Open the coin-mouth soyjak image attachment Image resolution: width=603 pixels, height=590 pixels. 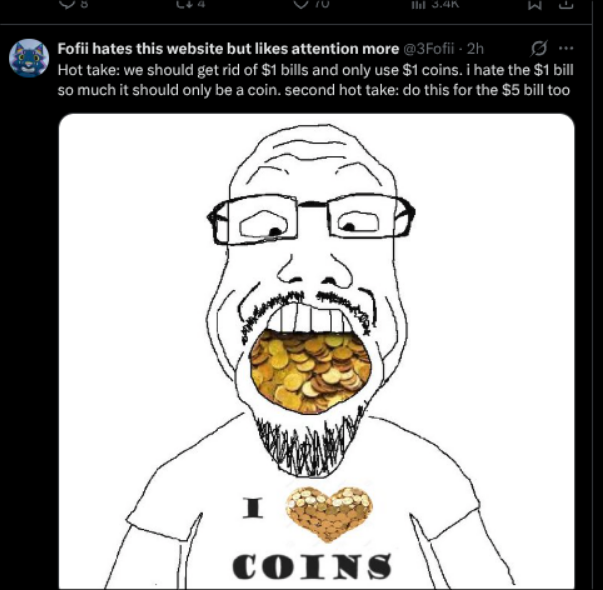click(316, 351)
